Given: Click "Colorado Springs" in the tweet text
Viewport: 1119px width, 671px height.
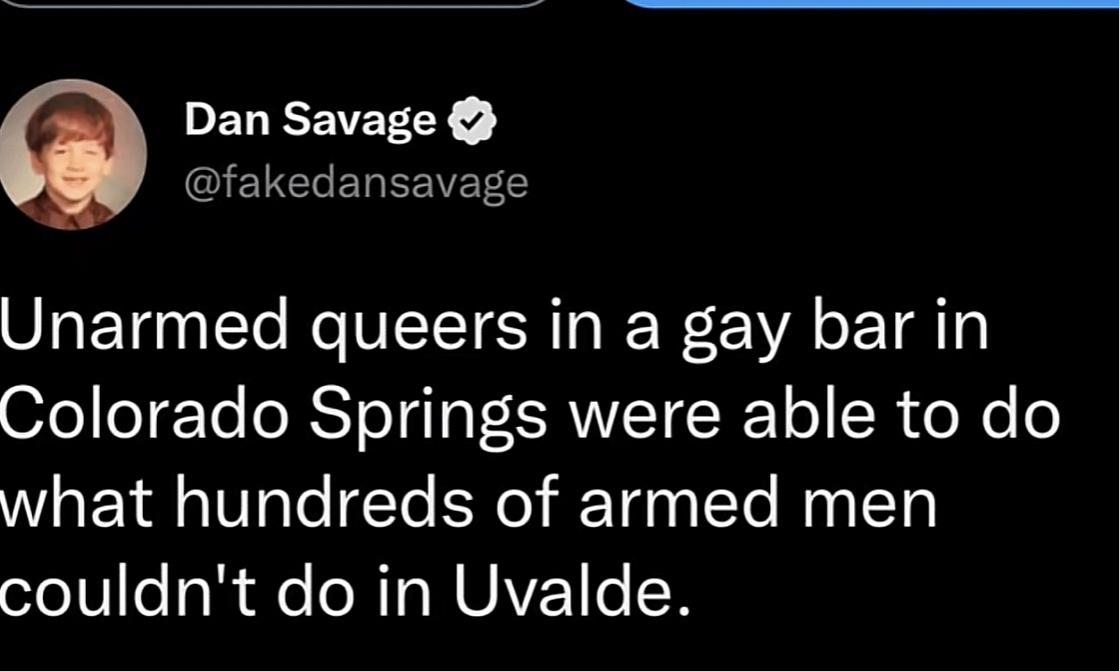Looking at the screenshot, I should pos(273,416).
